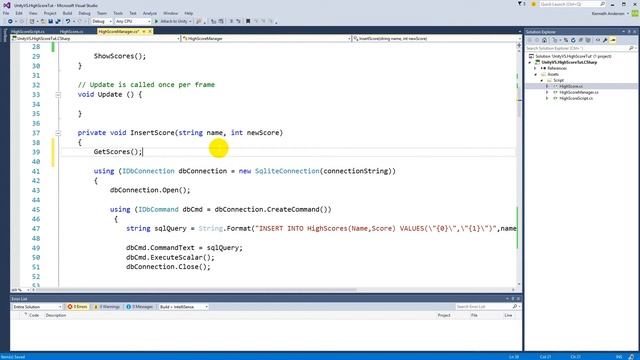Click the user account avatar icon

635,13
